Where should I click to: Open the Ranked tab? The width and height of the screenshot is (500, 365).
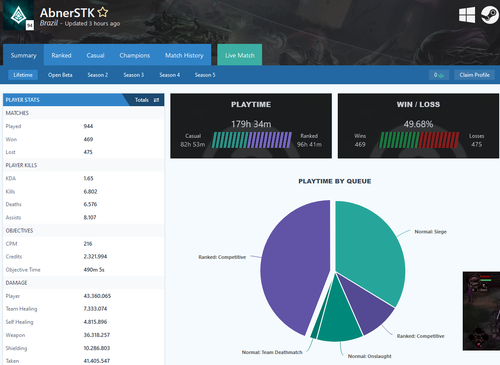(61, 55)
